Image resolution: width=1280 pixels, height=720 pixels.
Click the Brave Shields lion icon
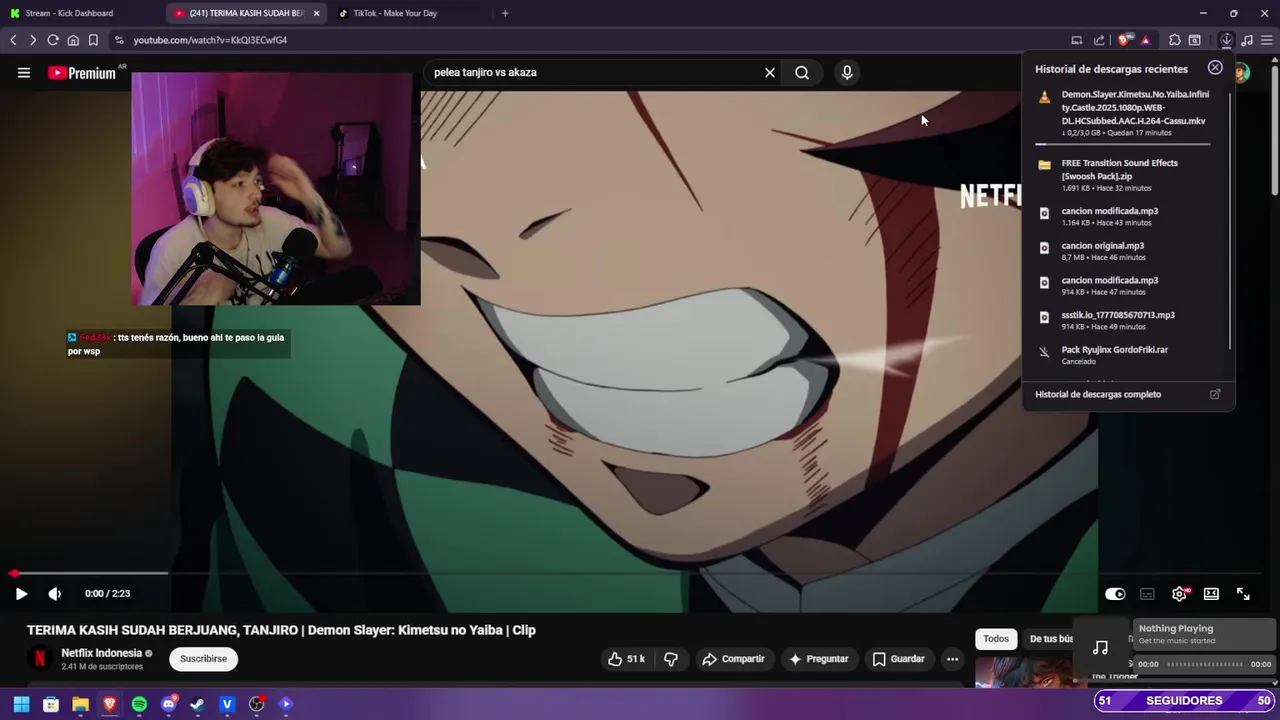1126,40
